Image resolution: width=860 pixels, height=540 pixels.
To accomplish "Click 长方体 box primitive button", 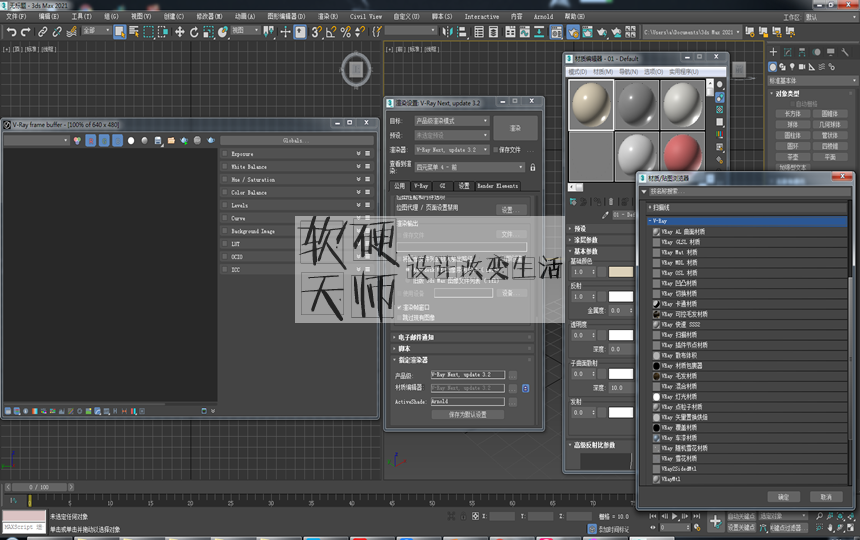I will 792,114.
